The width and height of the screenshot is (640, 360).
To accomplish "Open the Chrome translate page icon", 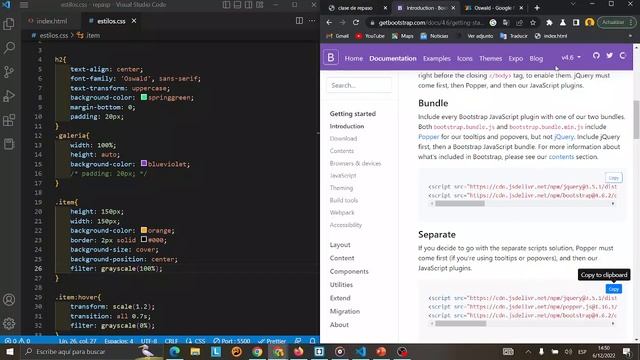I will click(506, 23).
